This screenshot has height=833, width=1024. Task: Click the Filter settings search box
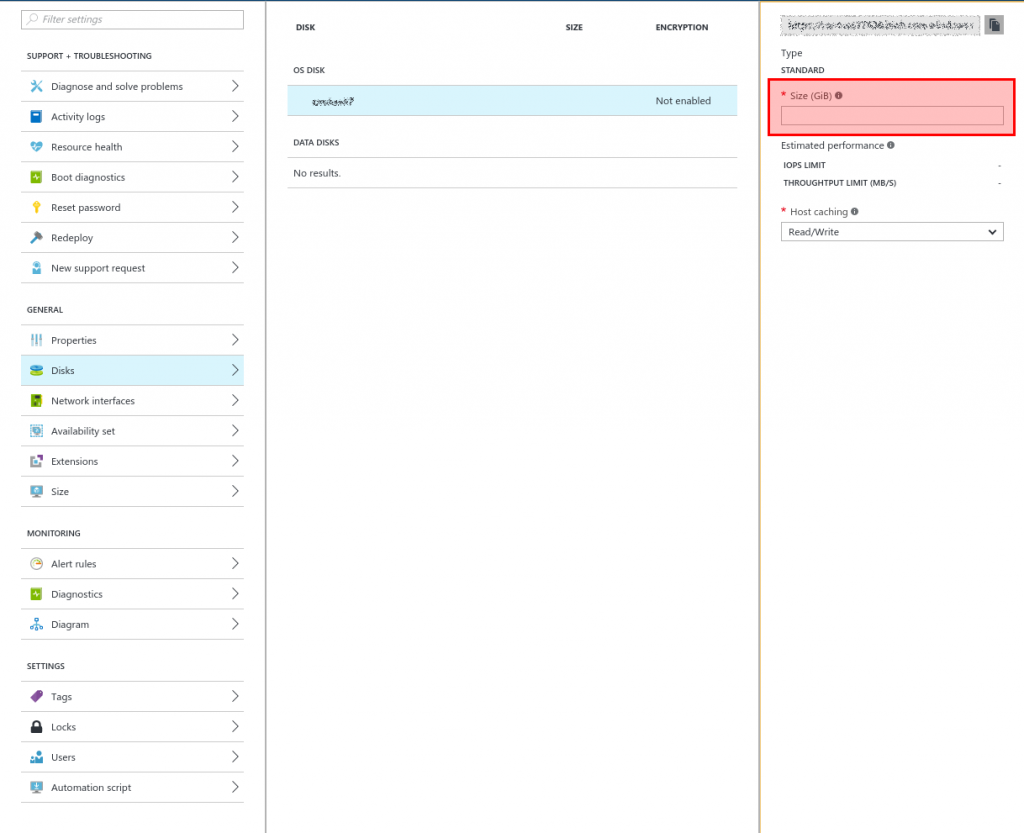click(132, 19)
